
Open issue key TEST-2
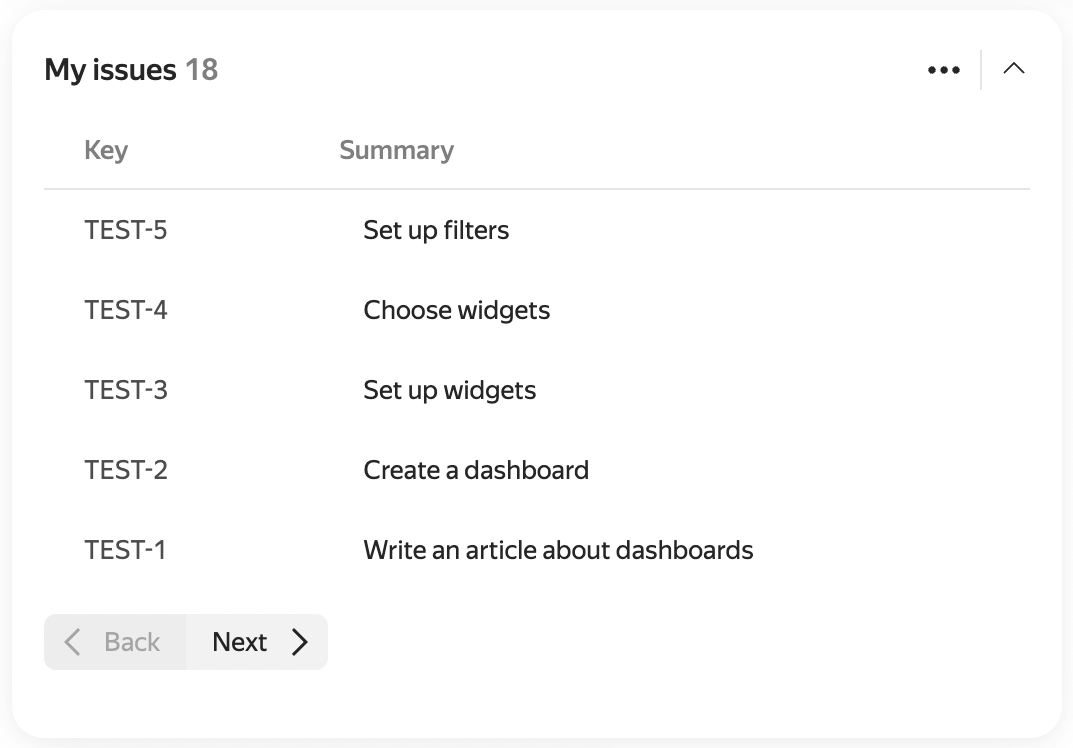(126, 471)
